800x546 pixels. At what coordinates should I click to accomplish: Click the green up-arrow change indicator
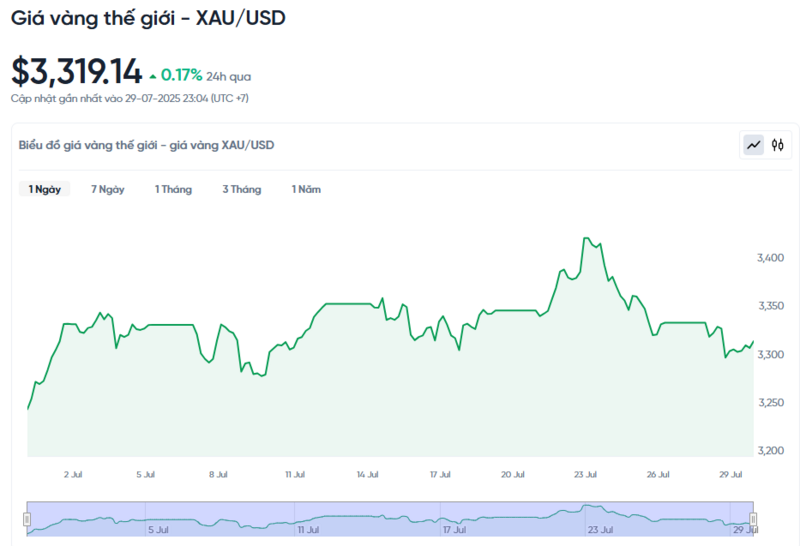click(152, 76)
